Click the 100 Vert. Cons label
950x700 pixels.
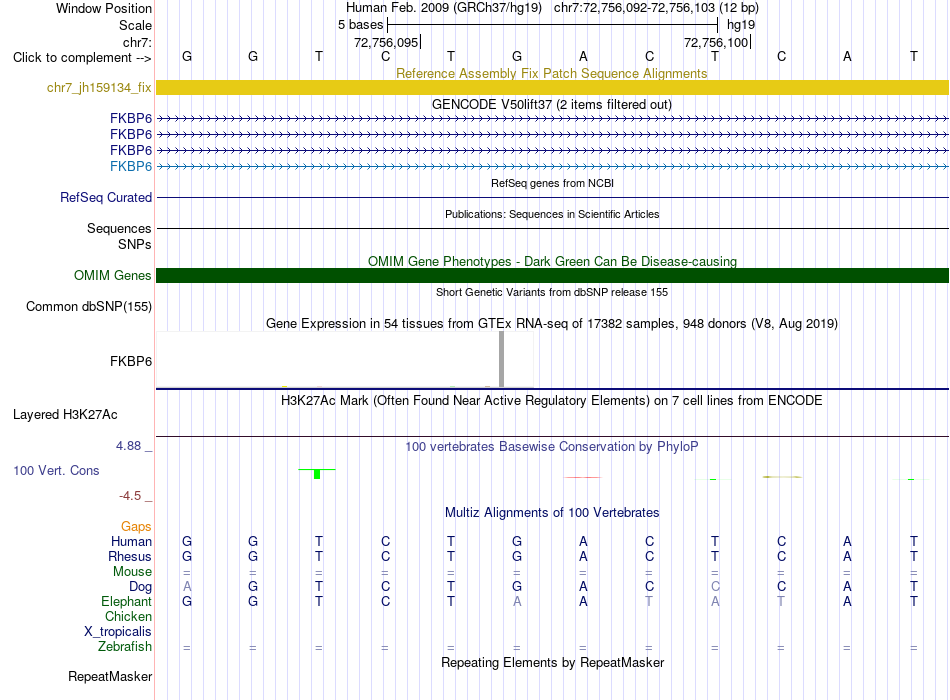pyautogui.click(x=56, y=470)
